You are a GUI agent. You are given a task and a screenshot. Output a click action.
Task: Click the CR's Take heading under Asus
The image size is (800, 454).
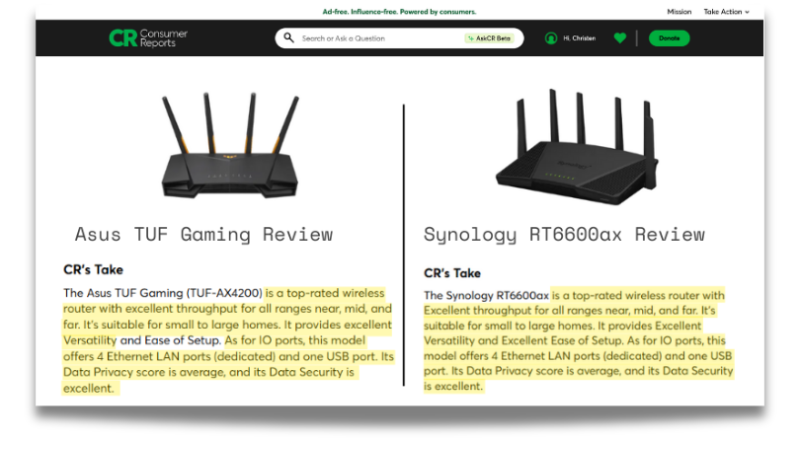93,269
